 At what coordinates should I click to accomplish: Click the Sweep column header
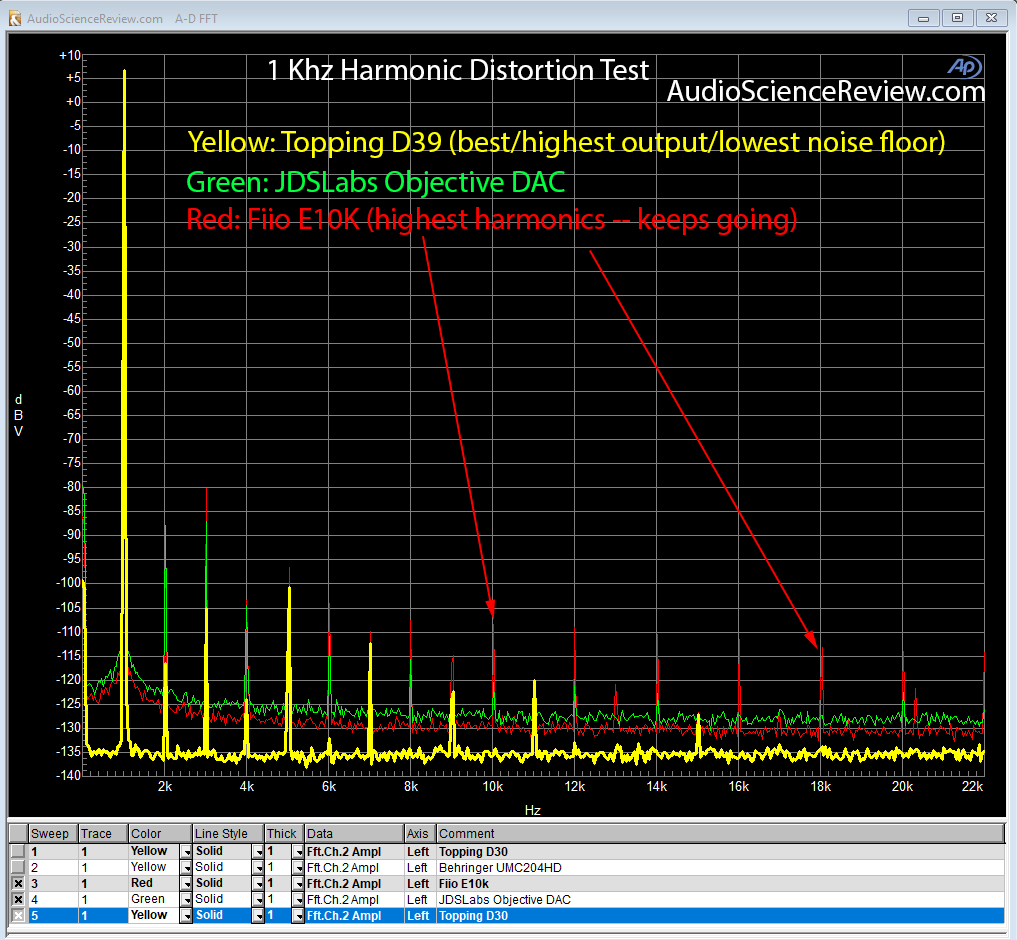click(53, 834)
